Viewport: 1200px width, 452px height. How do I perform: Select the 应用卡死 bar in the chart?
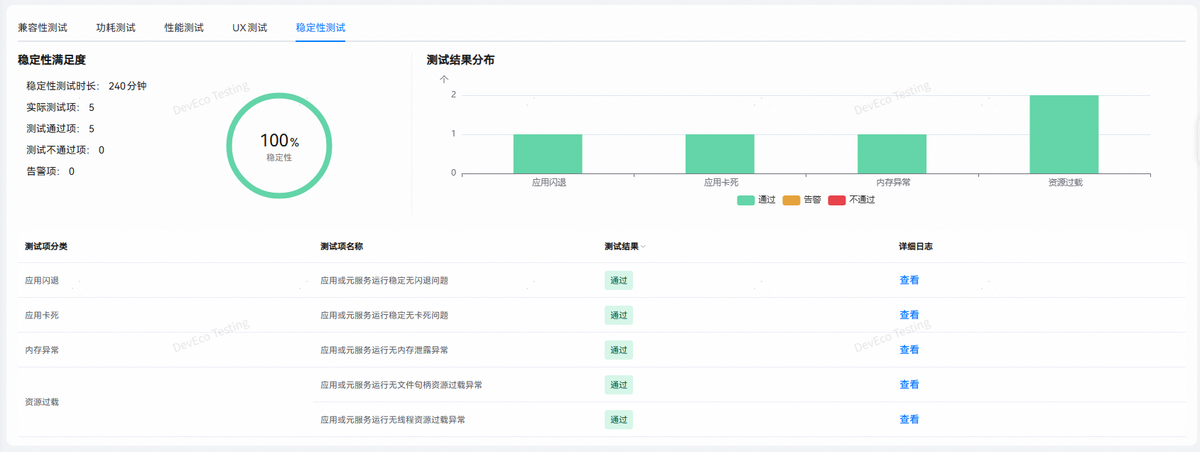[x=720, y=153]
